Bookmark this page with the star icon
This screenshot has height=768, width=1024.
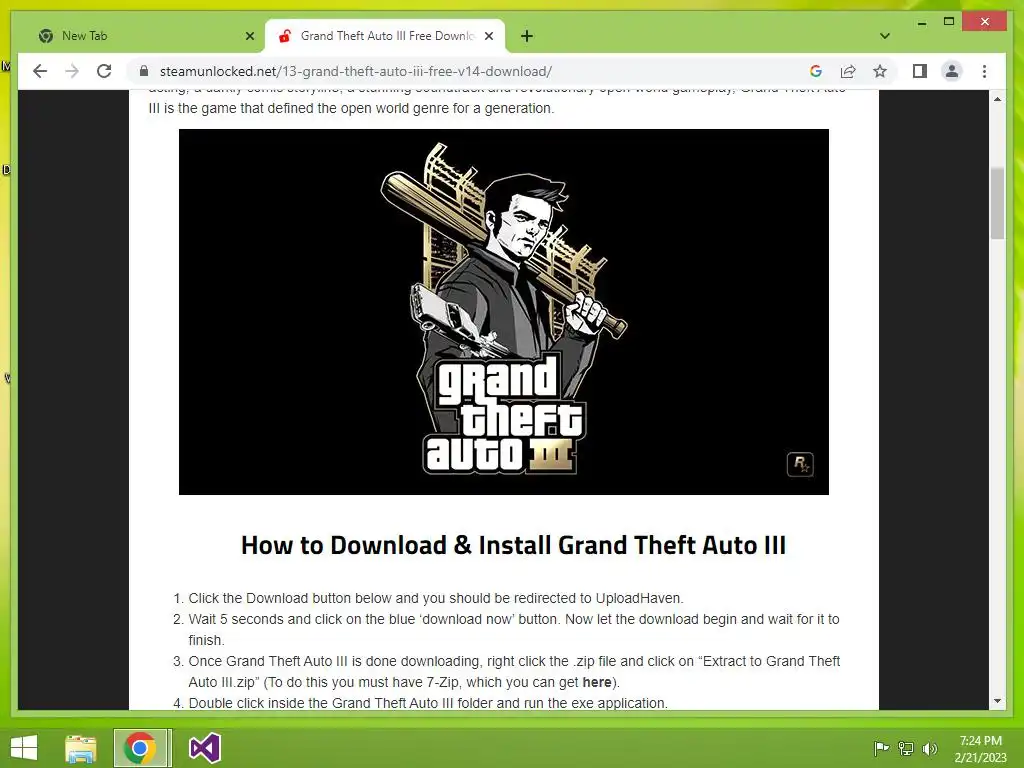click(x=880, y=71)
